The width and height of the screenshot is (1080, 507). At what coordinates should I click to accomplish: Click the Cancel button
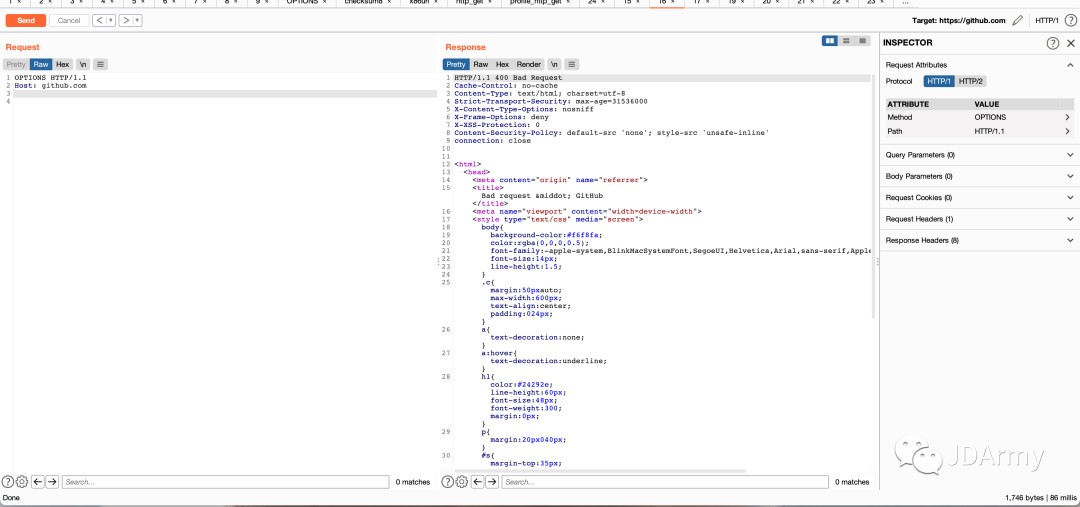69,21
